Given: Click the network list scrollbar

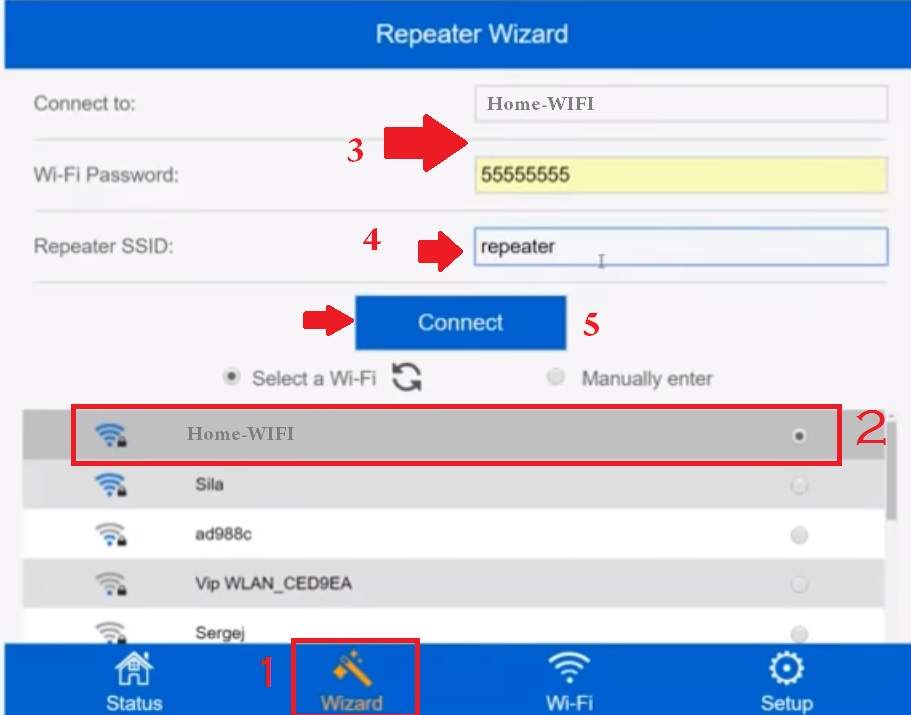Looking at the screenshot, I should pyautogui.click(x=891, y=470).
